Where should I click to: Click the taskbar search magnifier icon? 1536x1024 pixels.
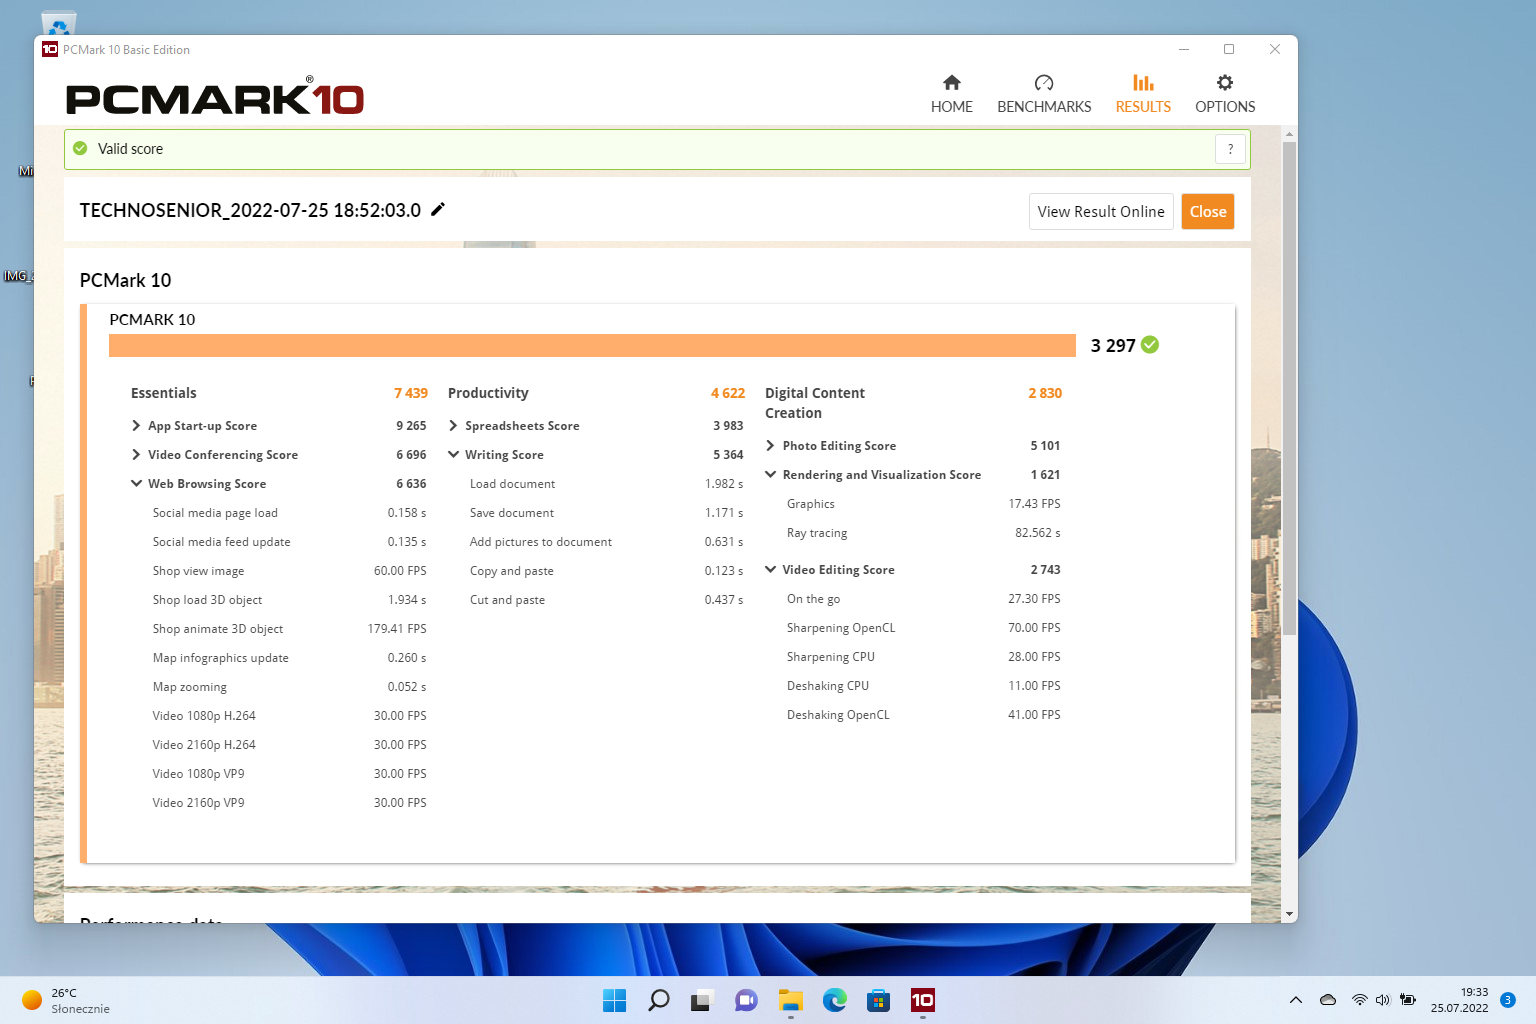[658, 1000]
